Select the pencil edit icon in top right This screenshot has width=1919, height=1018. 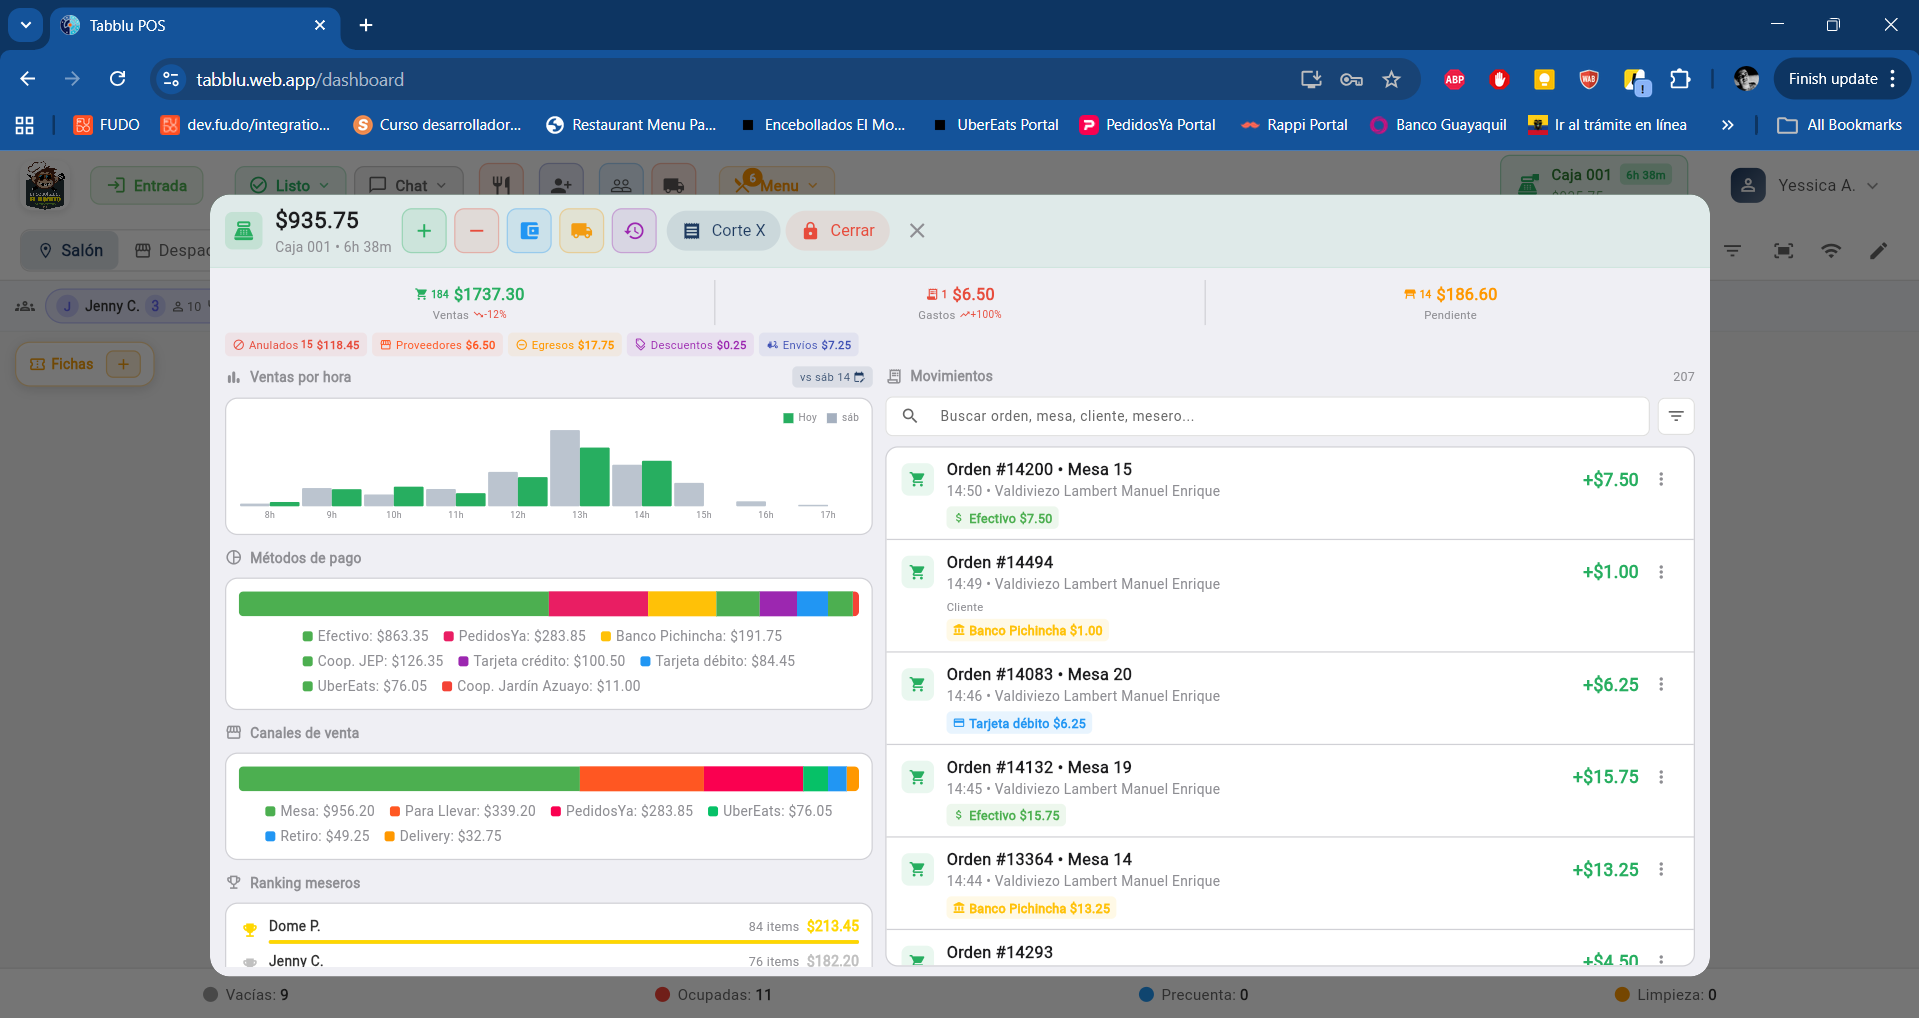pyautogui.click(x=1879, y=251)
